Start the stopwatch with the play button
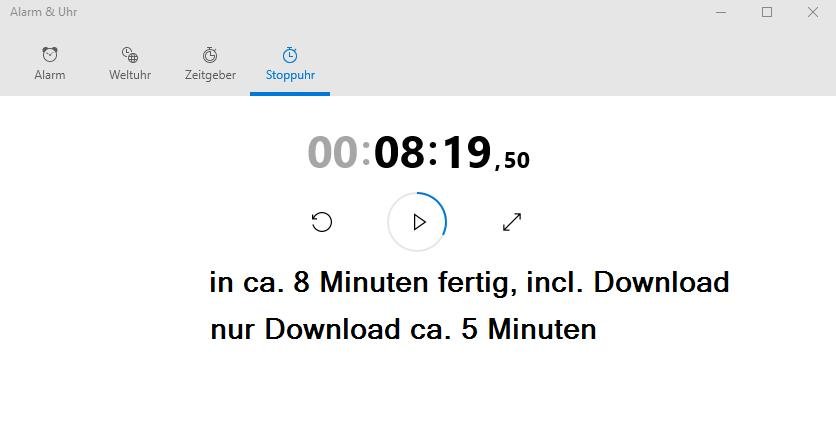 (417, 222)
